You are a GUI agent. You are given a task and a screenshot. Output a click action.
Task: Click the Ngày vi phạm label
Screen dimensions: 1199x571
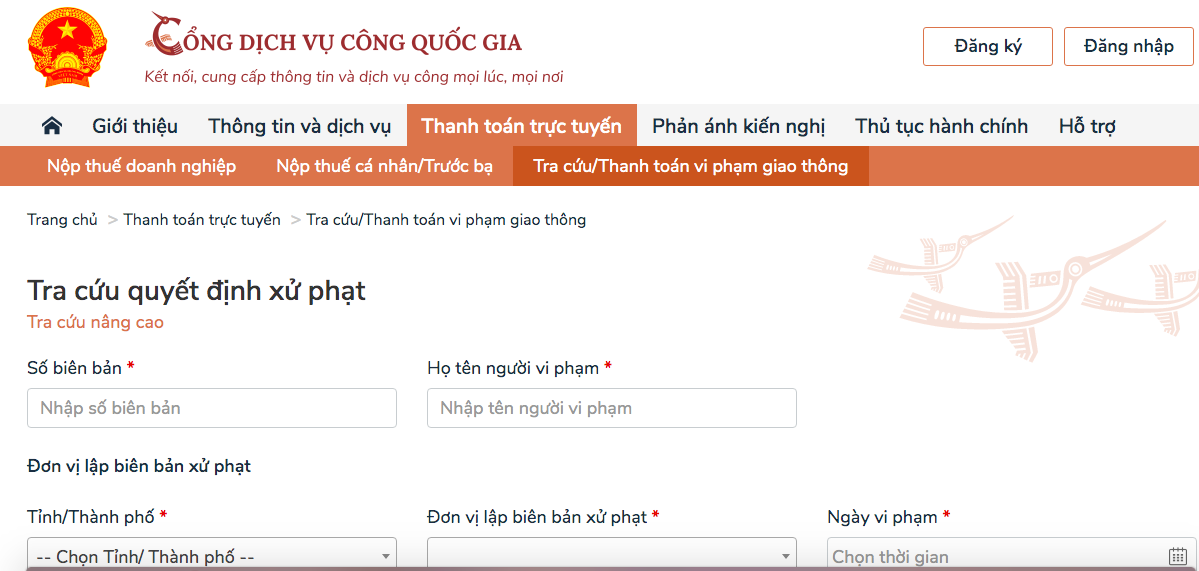882,517
